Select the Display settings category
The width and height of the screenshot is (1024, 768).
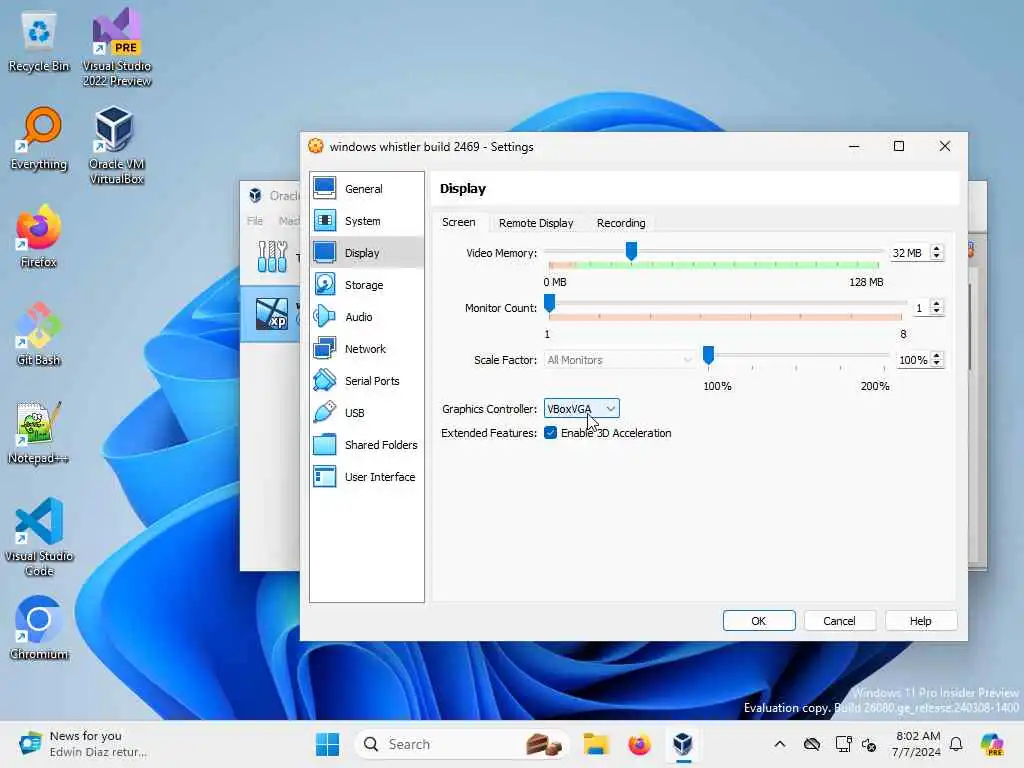pos(366,253)
